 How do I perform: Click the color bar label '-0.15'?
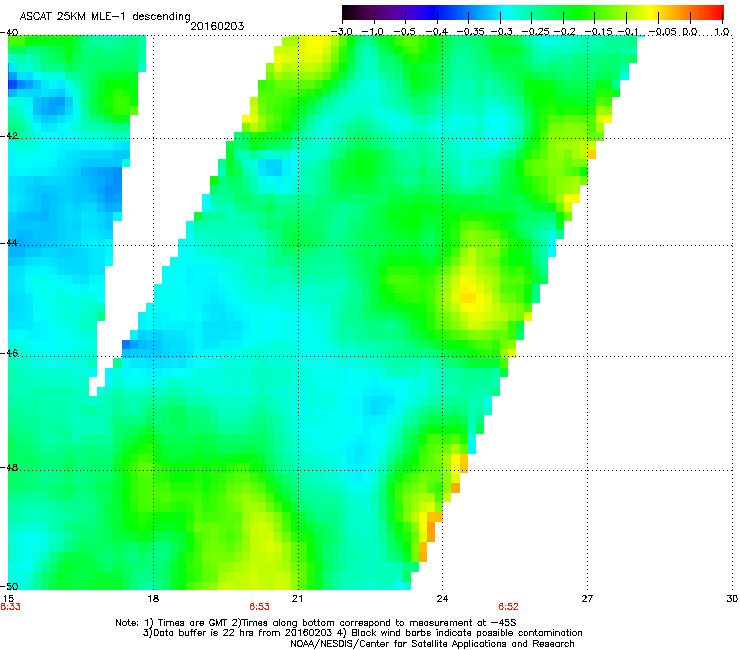click(597, 32)
